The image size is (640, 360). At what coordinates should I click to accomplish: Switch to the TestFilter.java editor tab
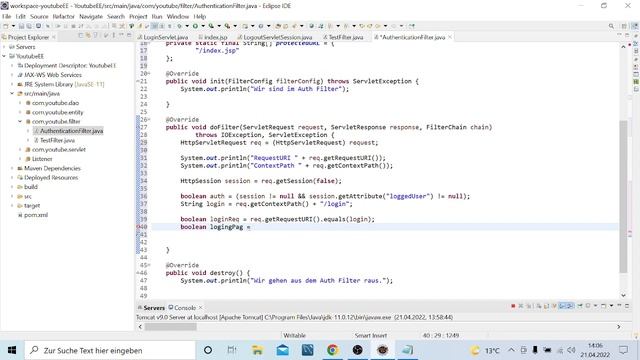[x=343, y=37]
